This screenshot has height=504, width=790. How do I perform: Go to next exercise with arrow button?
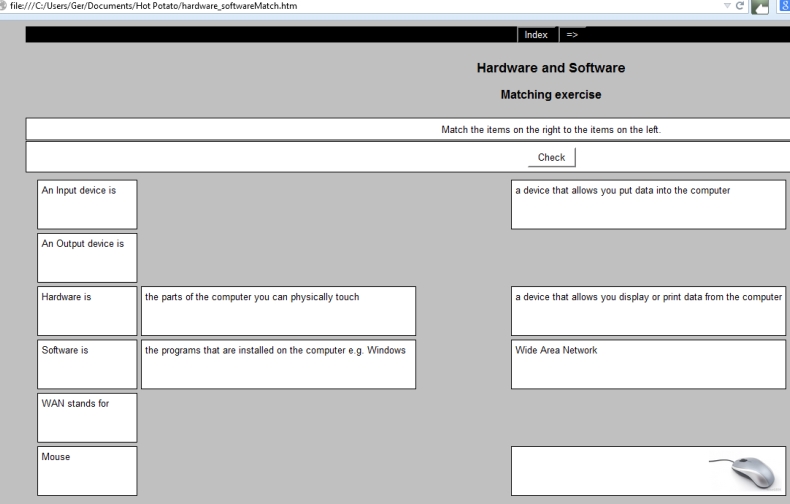(x=572, y=34)
